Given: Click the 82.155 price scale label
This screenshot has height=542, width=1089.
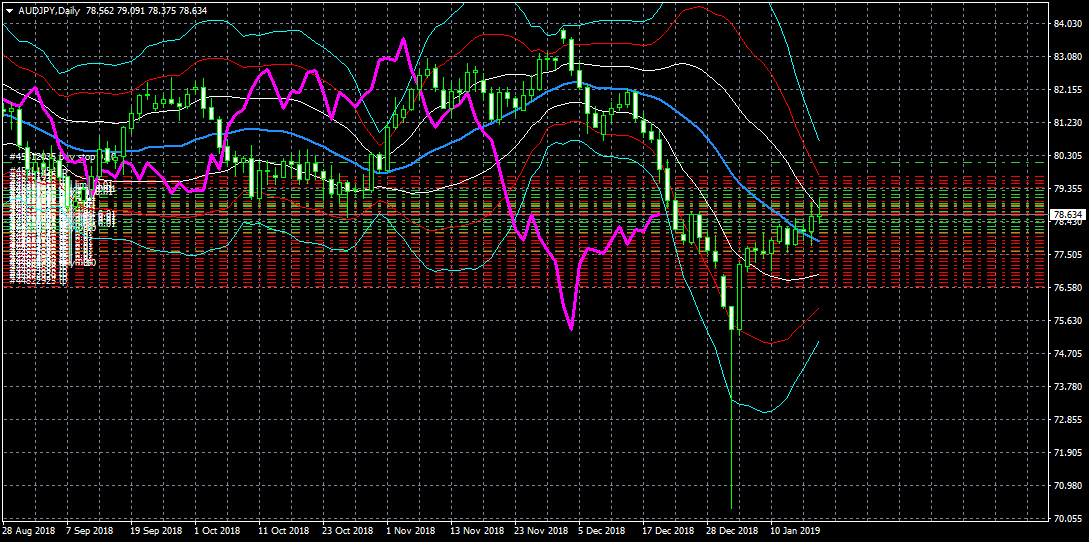Looking at the screenshot, I should pos(1068,90).
